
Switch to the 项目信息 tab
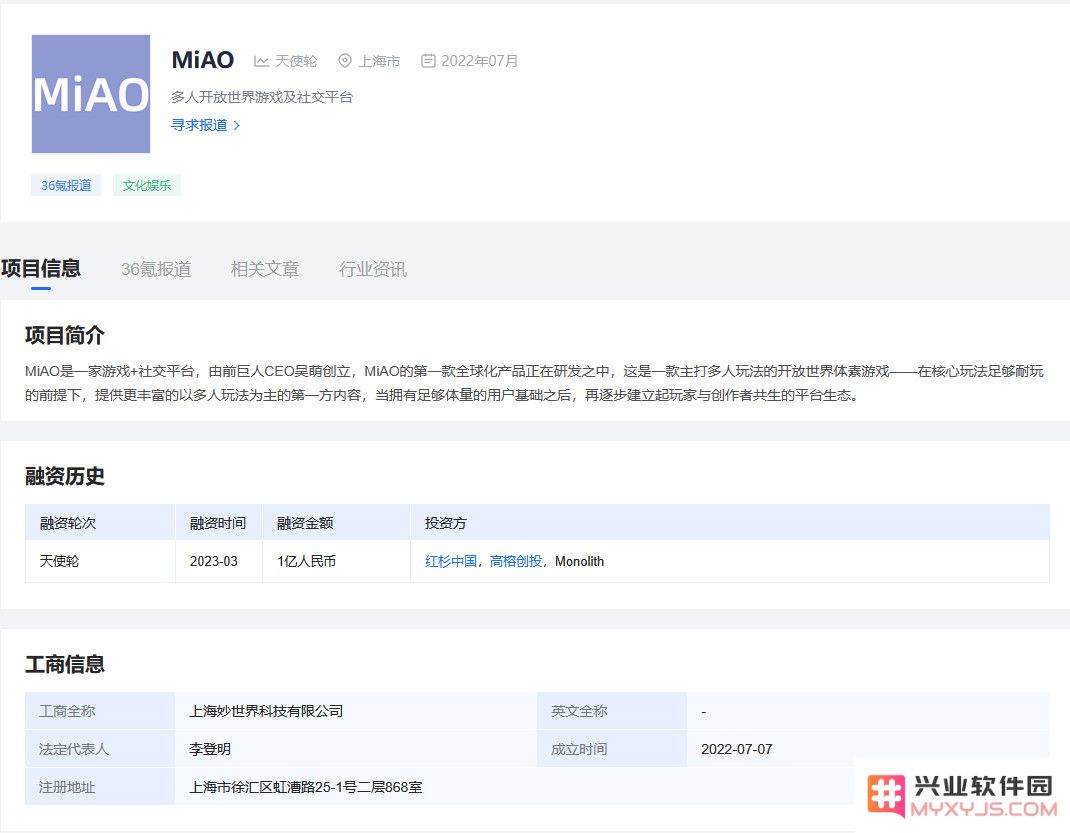pyautogui.click(x=41, y=269)
